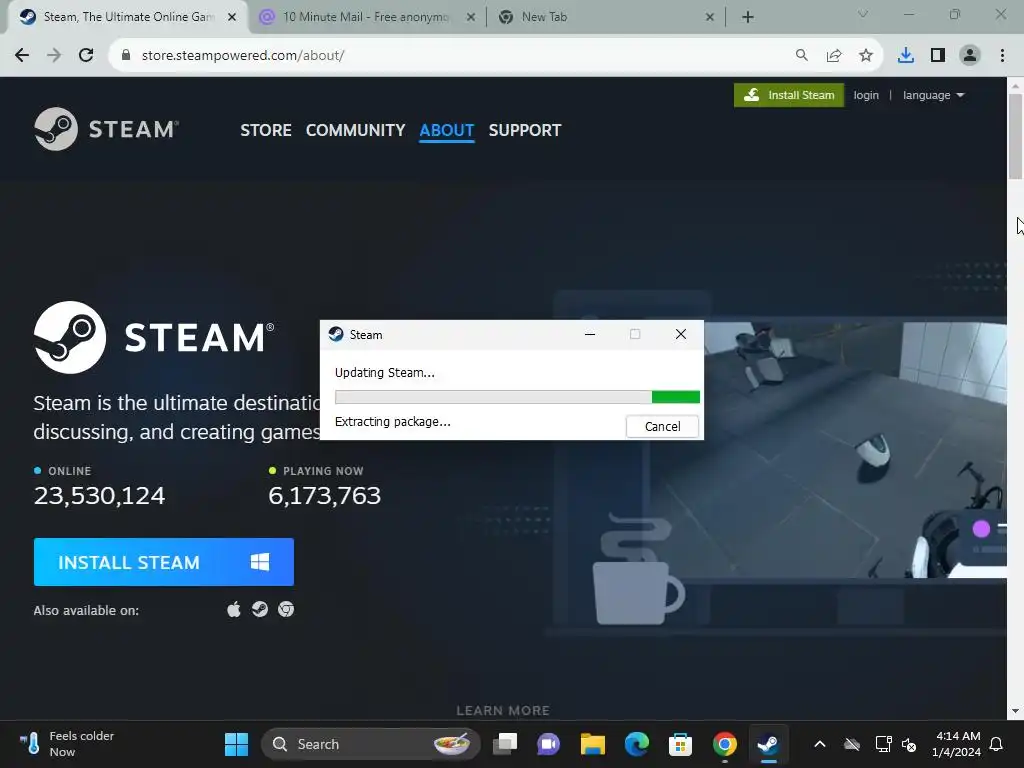Open the tab search chevron
This screenshot has height=768, width=1024.
(x=863, y=14)
